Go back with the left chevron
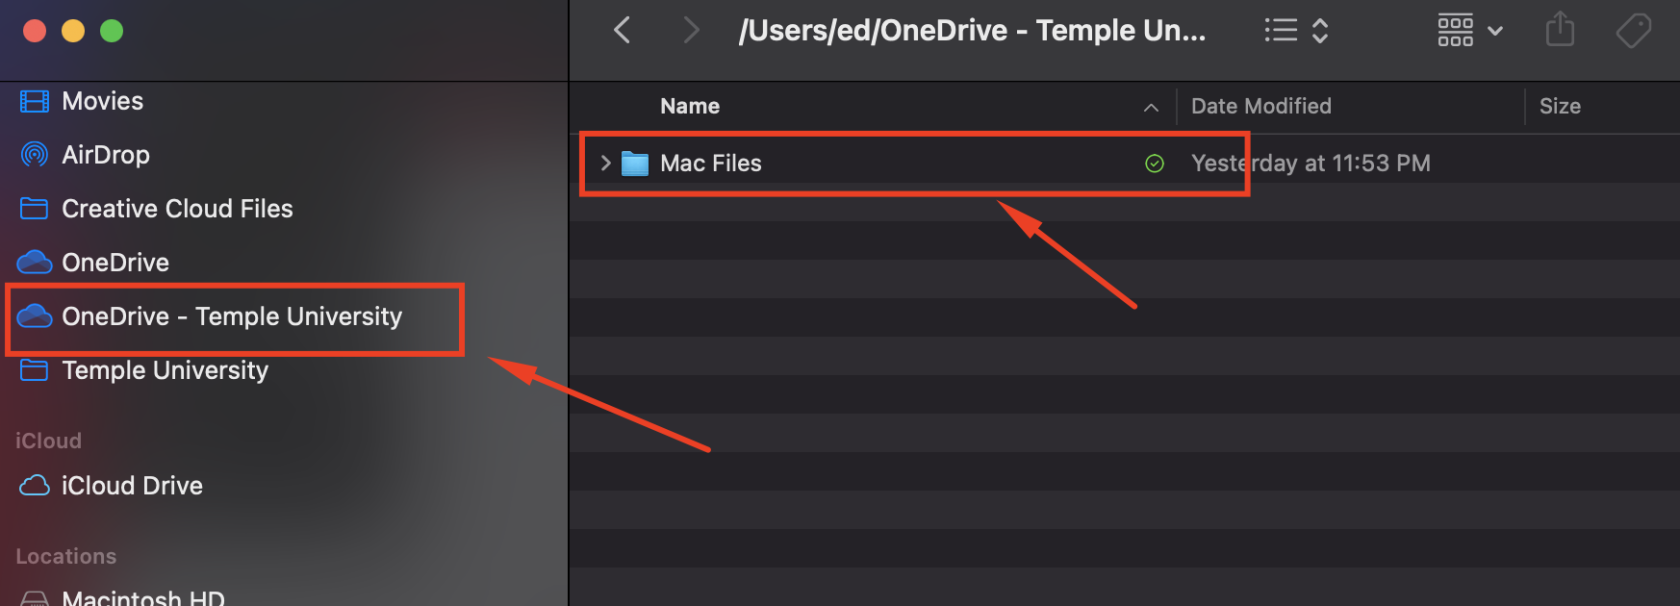The height and width of the screenshot is (606, 1680). (x=622, y=30)
